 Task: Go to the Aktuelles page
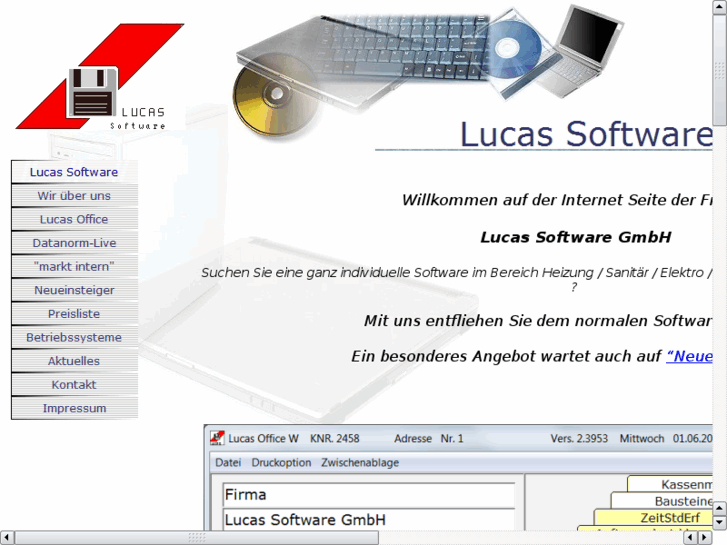[74, 361]
